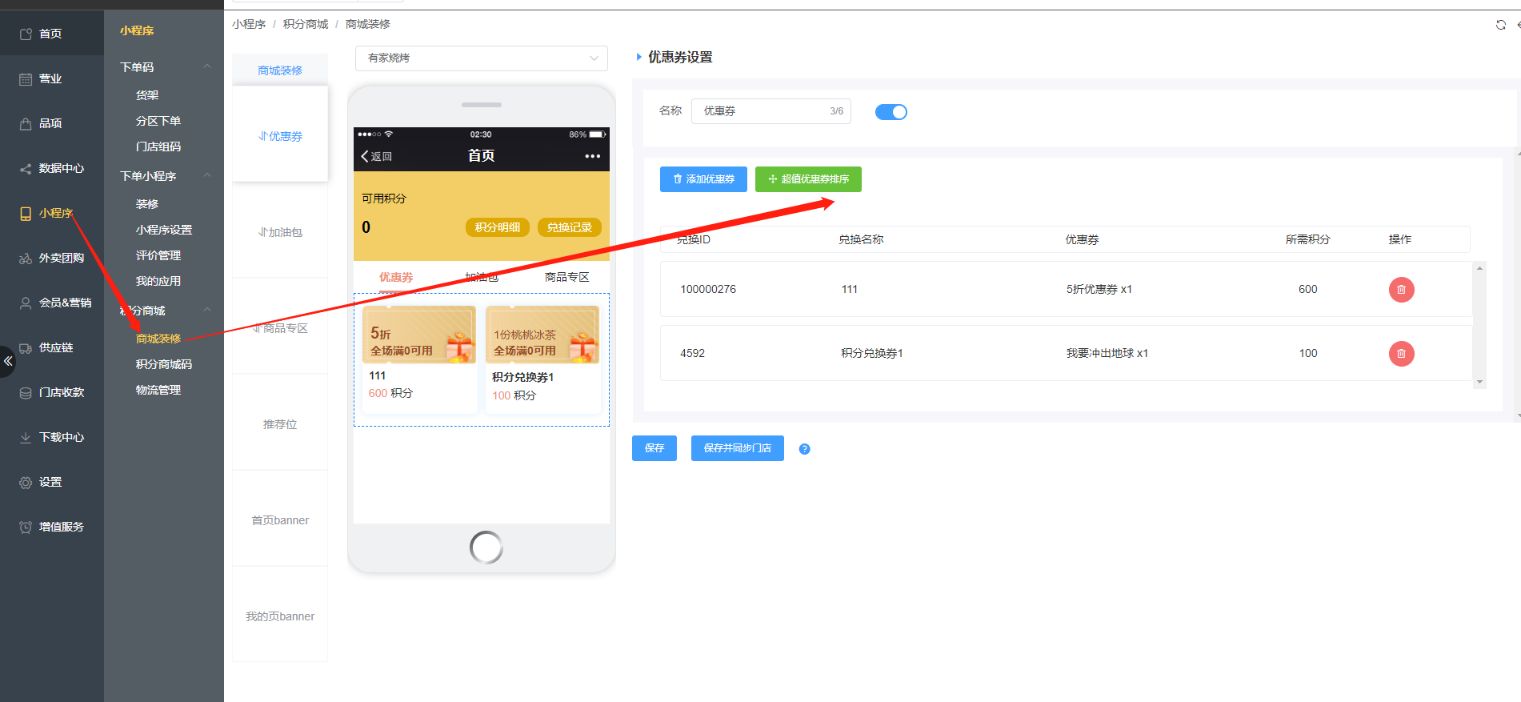Select the 推荐位 module card
This screenshot has height=702, width=1521.
[x=280, y=424]
